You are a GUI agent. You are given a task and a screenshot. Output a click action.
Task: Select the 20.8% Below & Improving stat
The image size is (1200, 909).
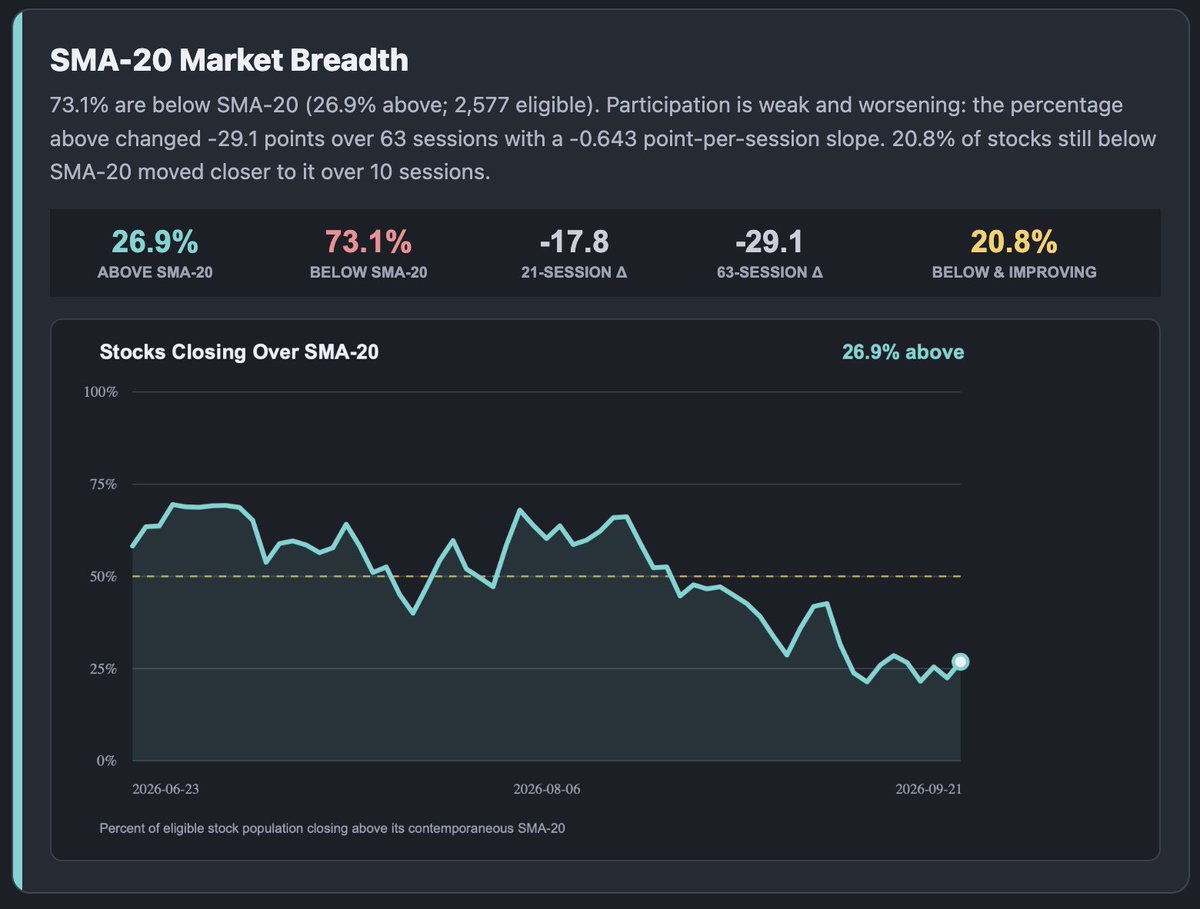point(1014,253)
